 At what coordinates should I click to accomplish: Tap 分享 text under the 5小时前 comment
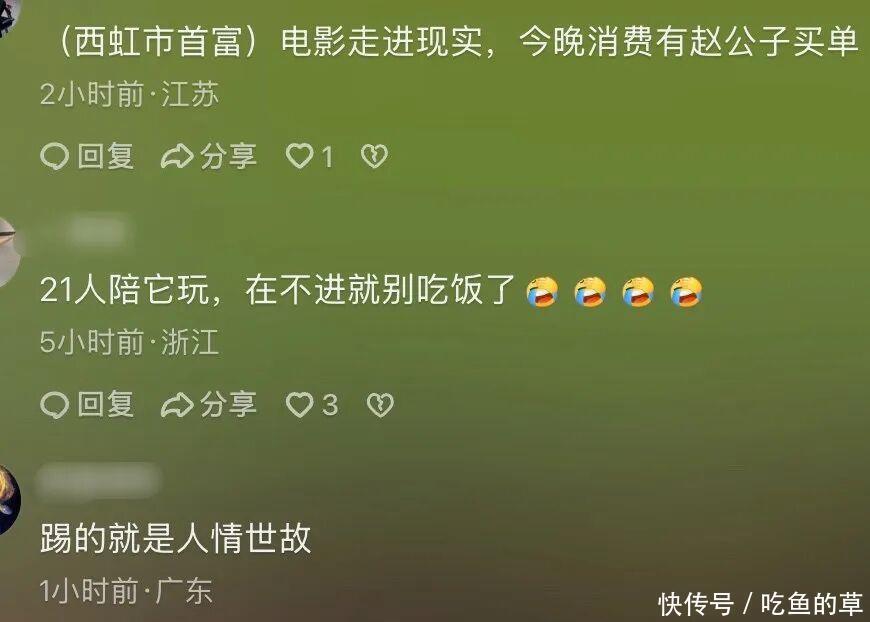[x=229, y=404]
